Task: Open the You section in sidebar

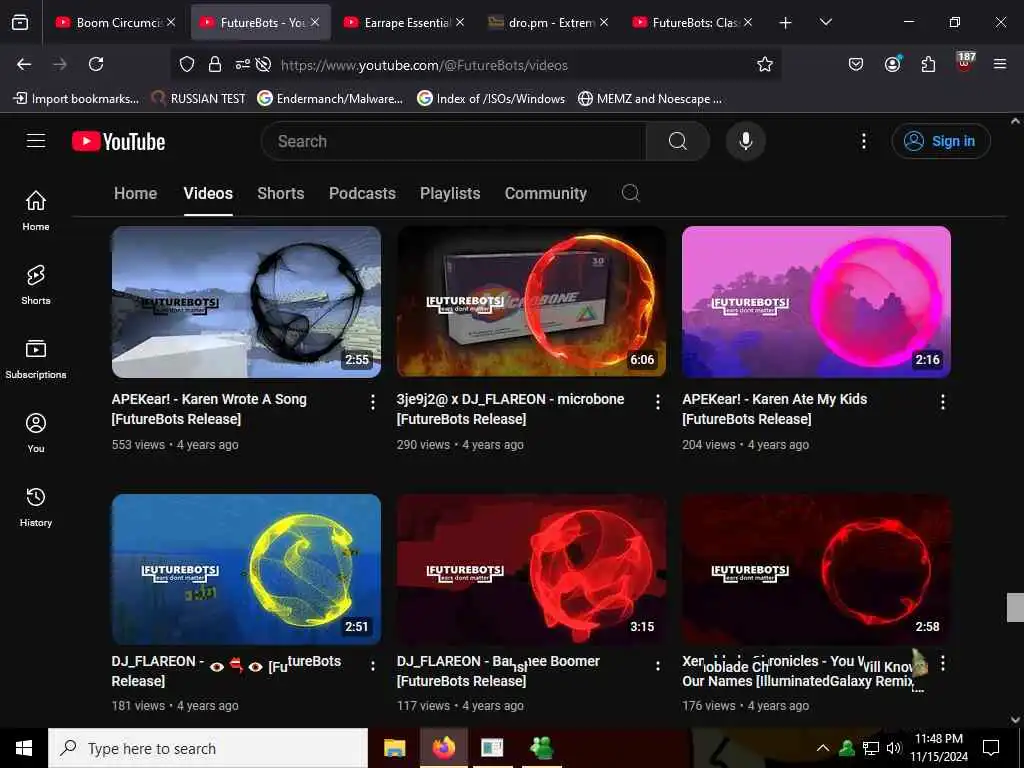Action: pos(36,432)
